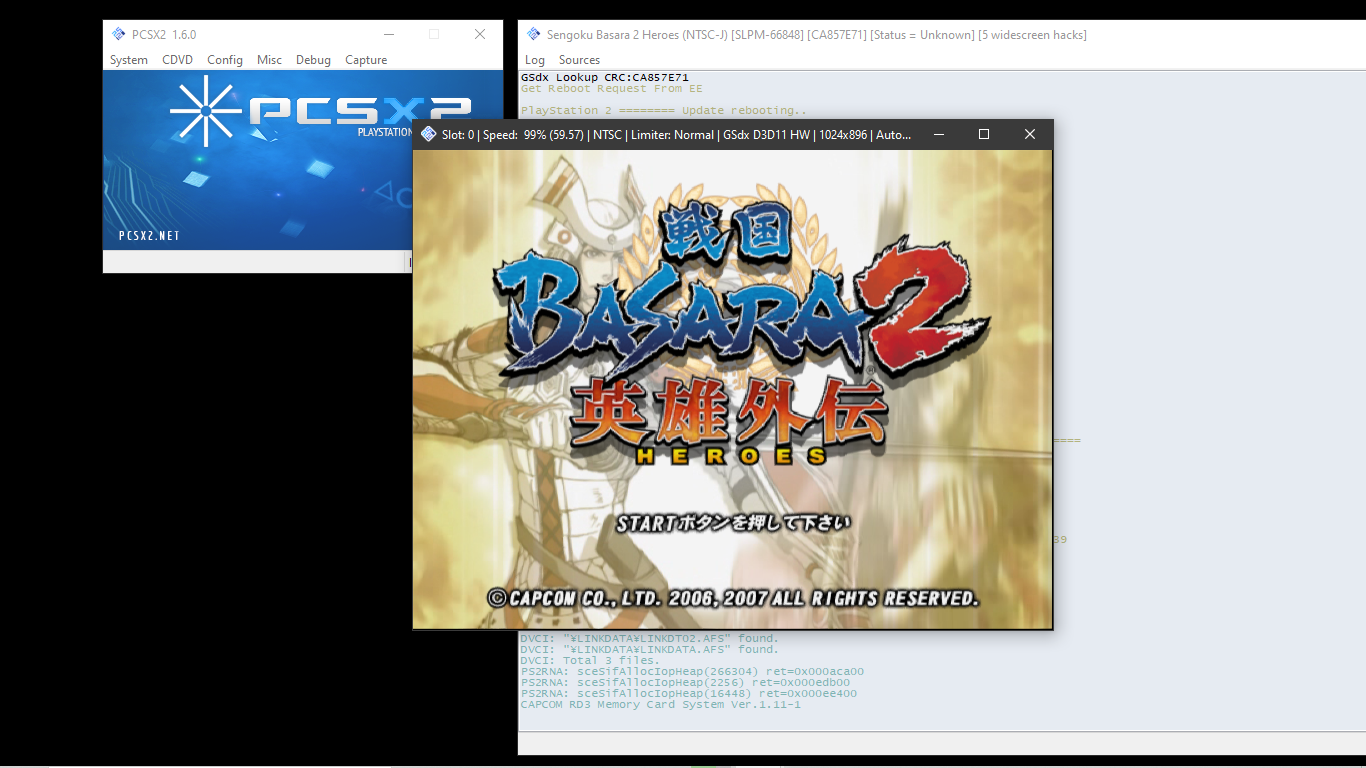
Task: Click the Capcom copyright text in game
Action: point(733,598)
